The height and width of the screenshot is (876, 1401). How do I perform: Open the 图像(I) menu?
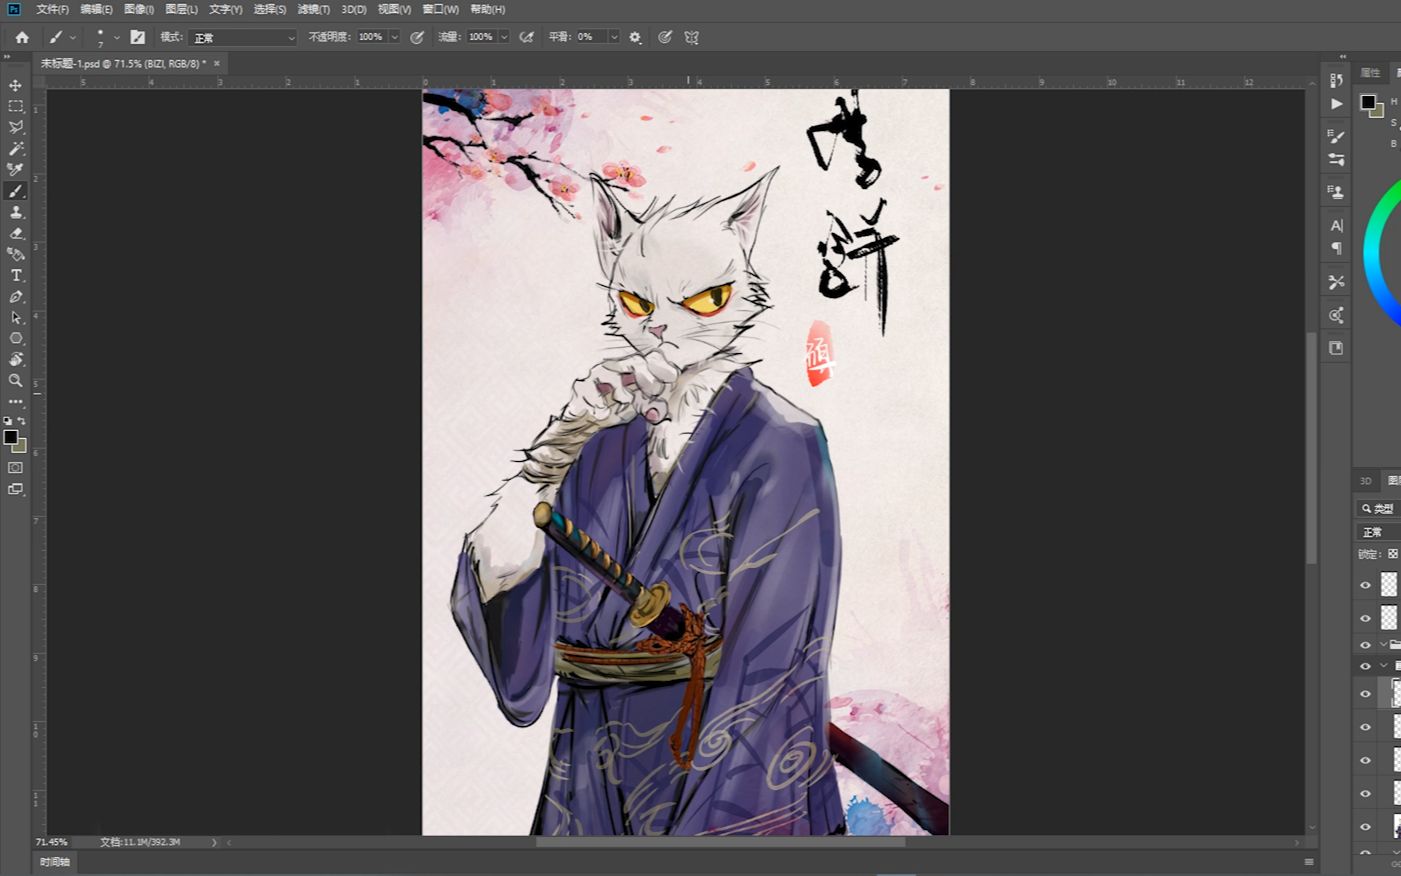point(139,9)
